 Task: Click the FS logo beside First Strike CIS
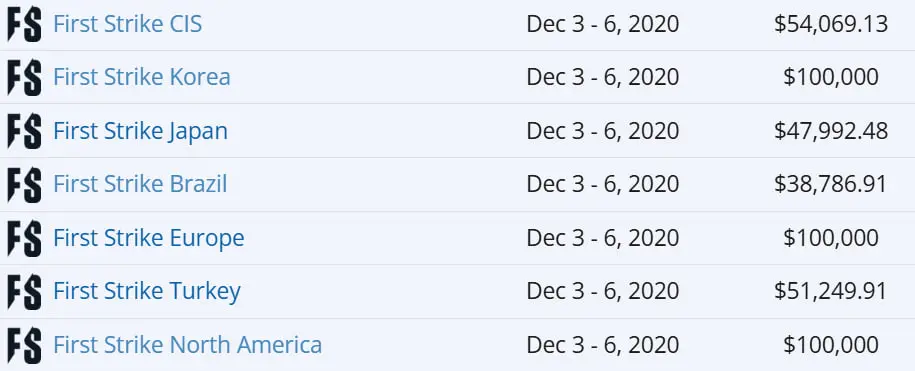(24, 24)
